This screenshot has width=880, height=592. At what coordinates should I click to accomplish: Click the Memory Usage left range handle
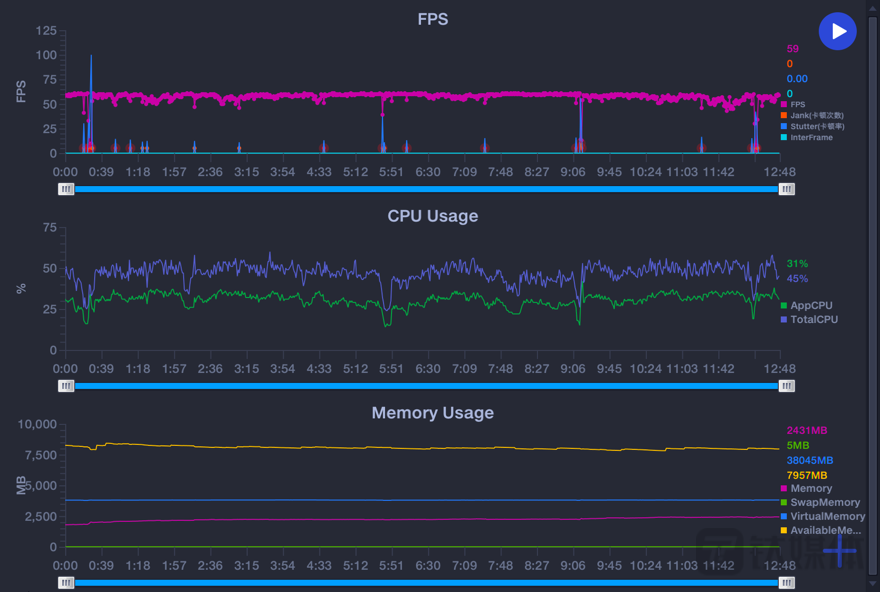pos(66,583)
